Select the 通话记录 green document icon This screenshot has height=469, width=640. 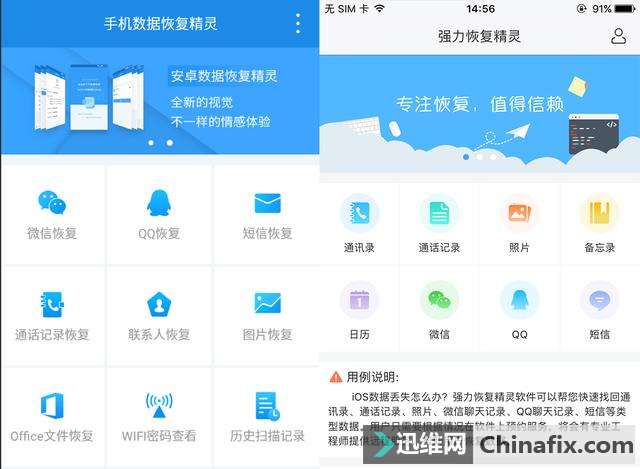pos(439,213)
